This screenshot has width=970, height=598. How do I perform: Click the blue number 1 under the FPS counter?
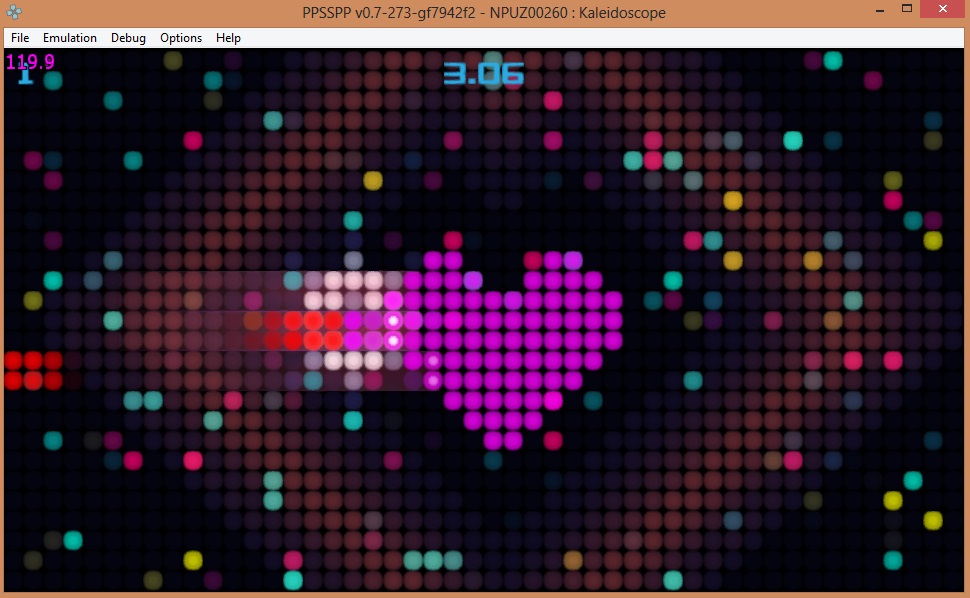click(25, 76)
